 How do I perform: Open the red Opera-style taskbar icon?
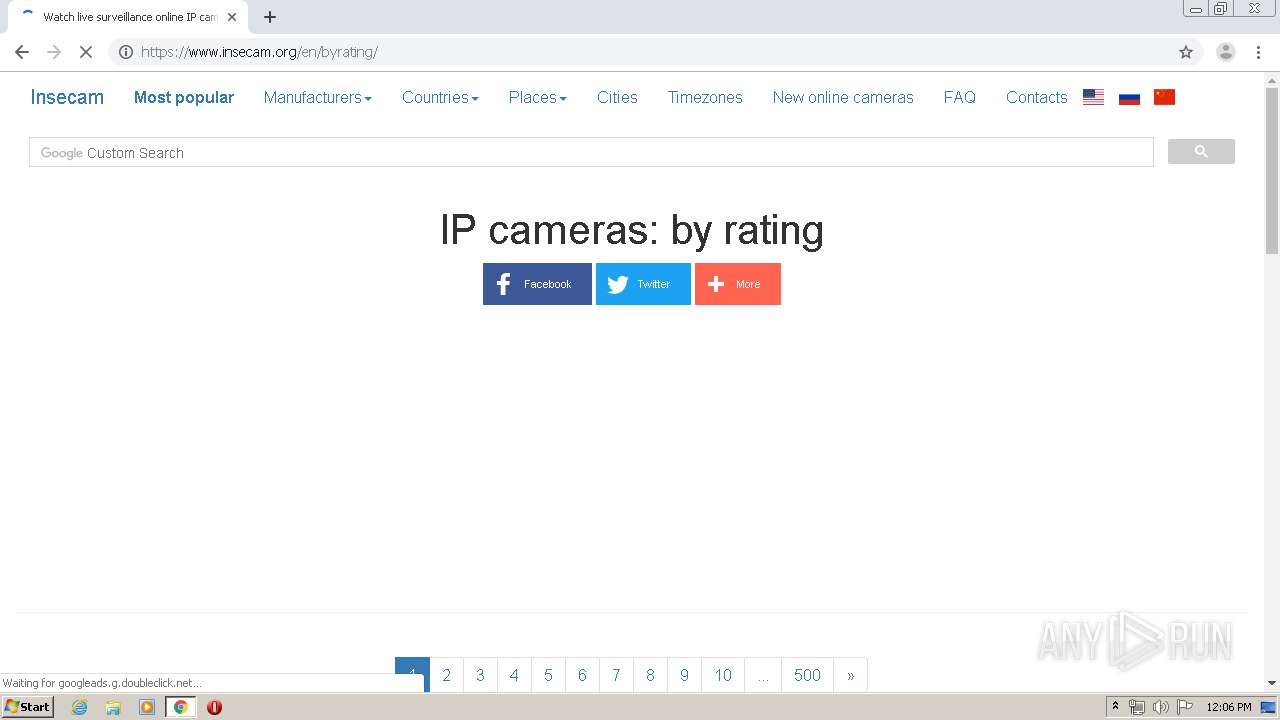point(214,707)
